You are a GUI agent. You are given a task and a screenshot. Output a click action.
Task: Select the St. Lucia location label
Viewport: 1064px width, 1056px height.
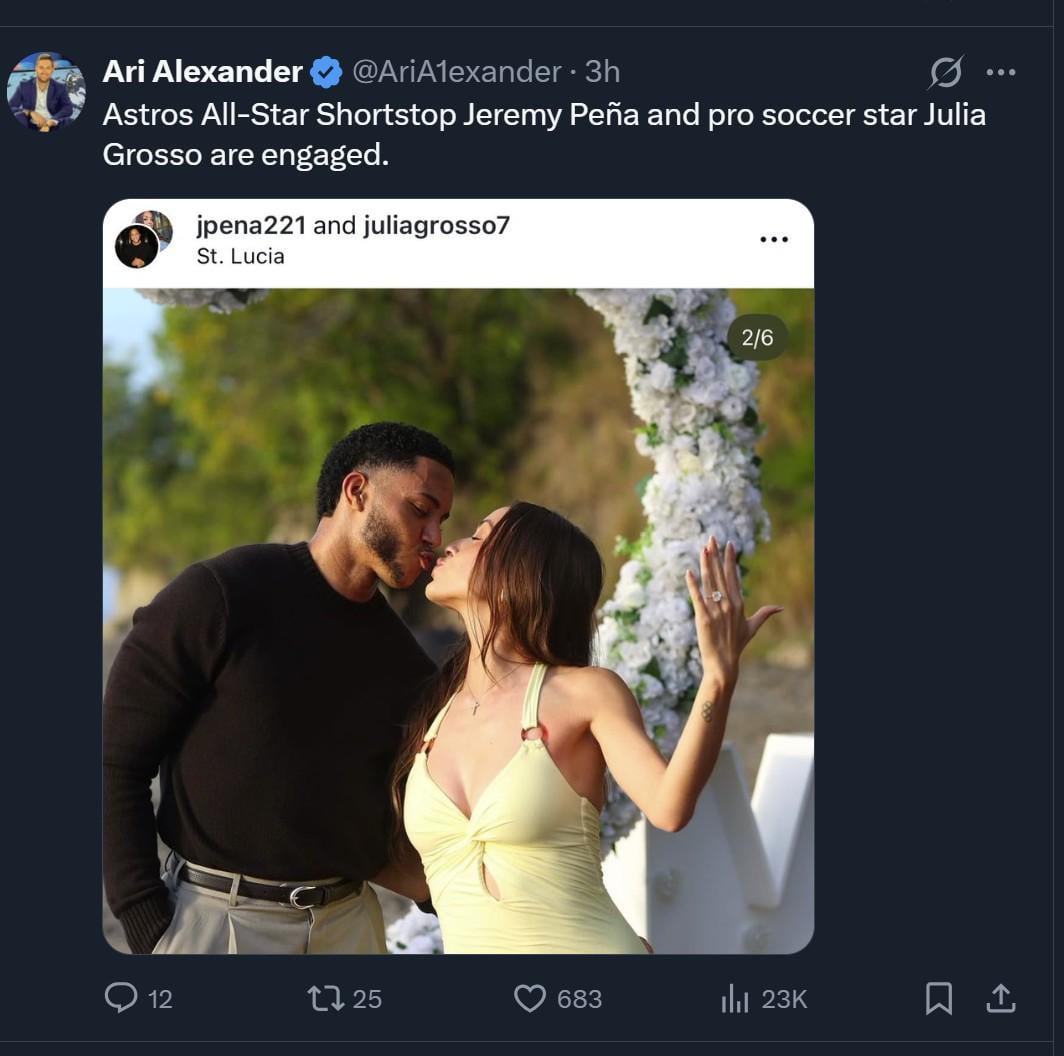(240, 256)
